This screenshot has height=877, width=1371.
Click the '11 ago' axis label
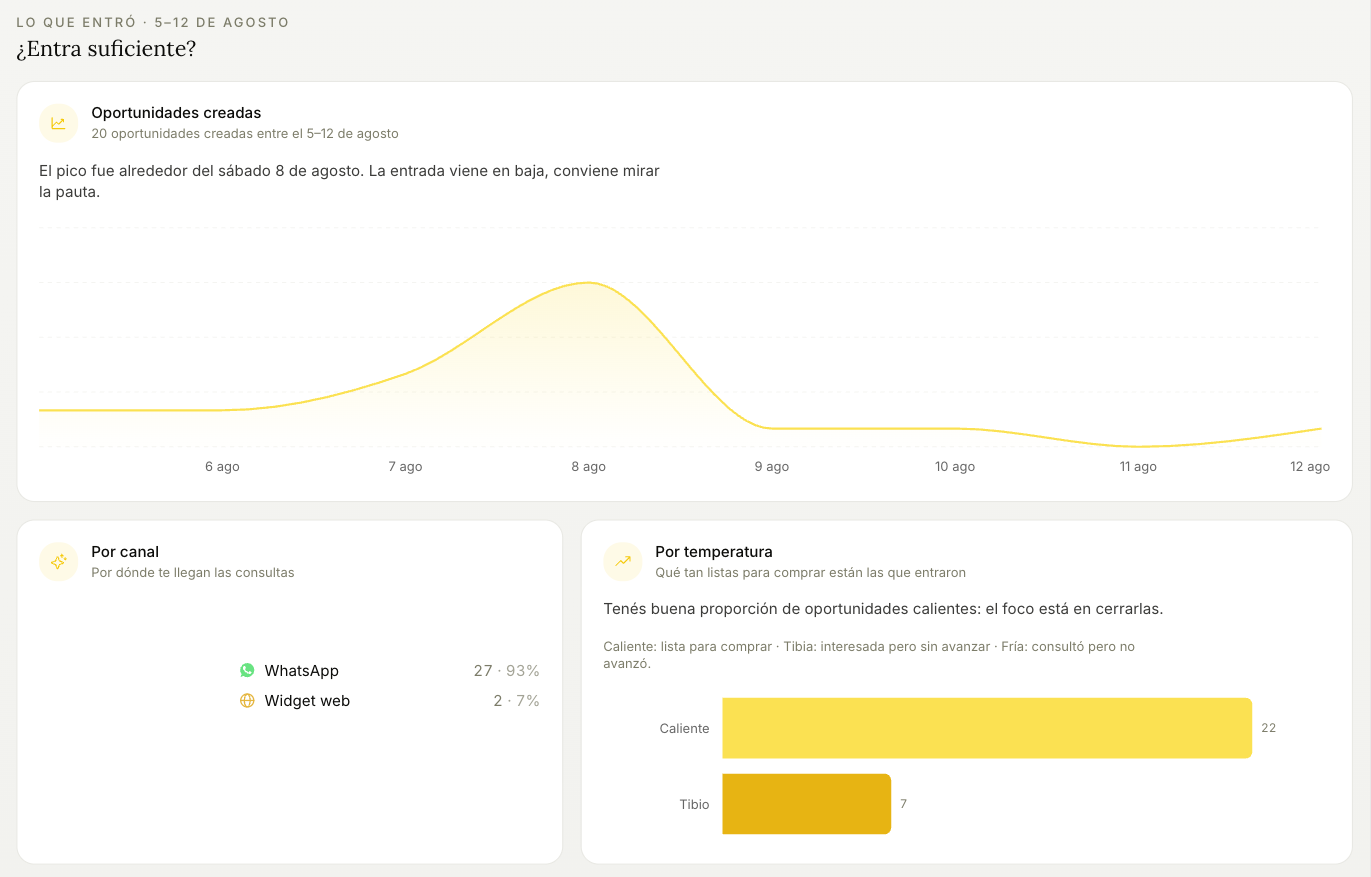point(1138,467)
